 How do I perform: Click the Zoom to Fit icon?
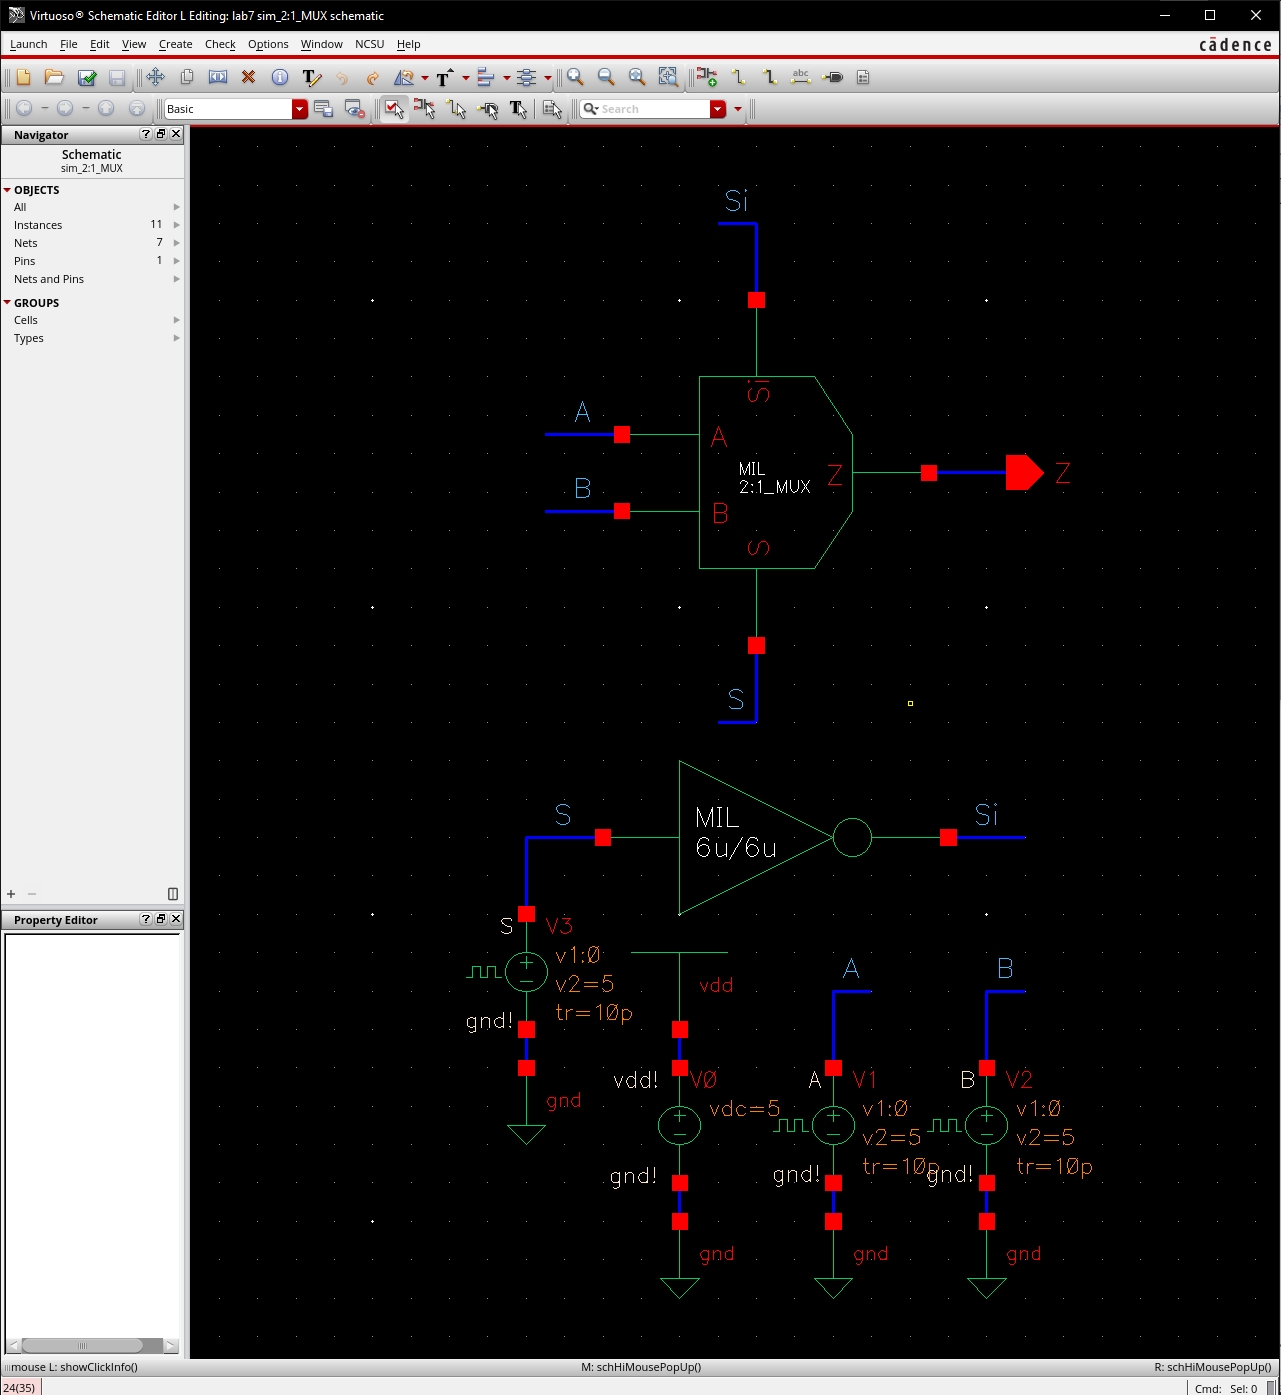click(637, 77)
